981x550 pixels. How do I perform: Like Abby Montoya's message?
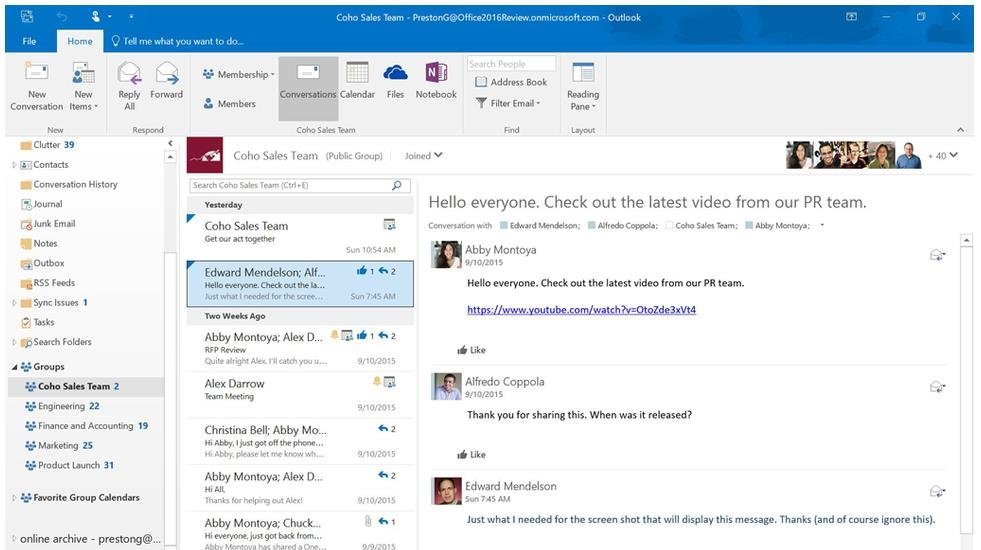pyautogui.click(x=471, y=350)
